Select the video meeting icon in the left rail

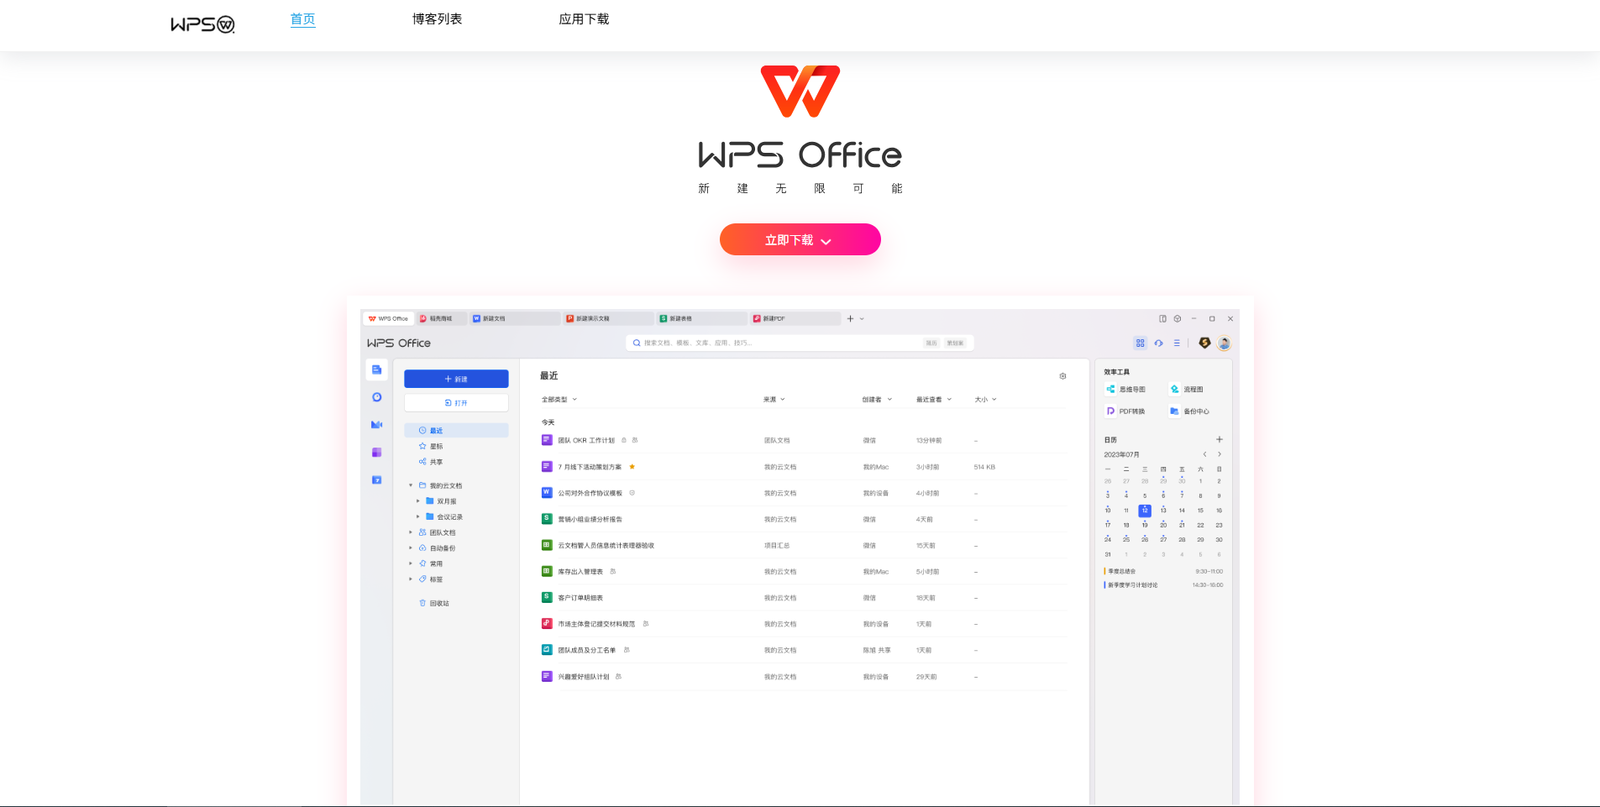377,425
